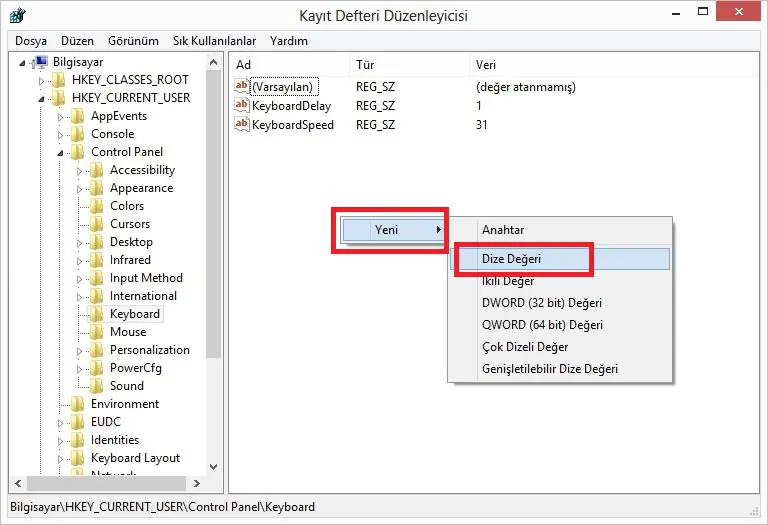The width and height of the screenshot is (768, 525).
Task: Click the EUDC folder icon
Action: click(x=78, y=422)
